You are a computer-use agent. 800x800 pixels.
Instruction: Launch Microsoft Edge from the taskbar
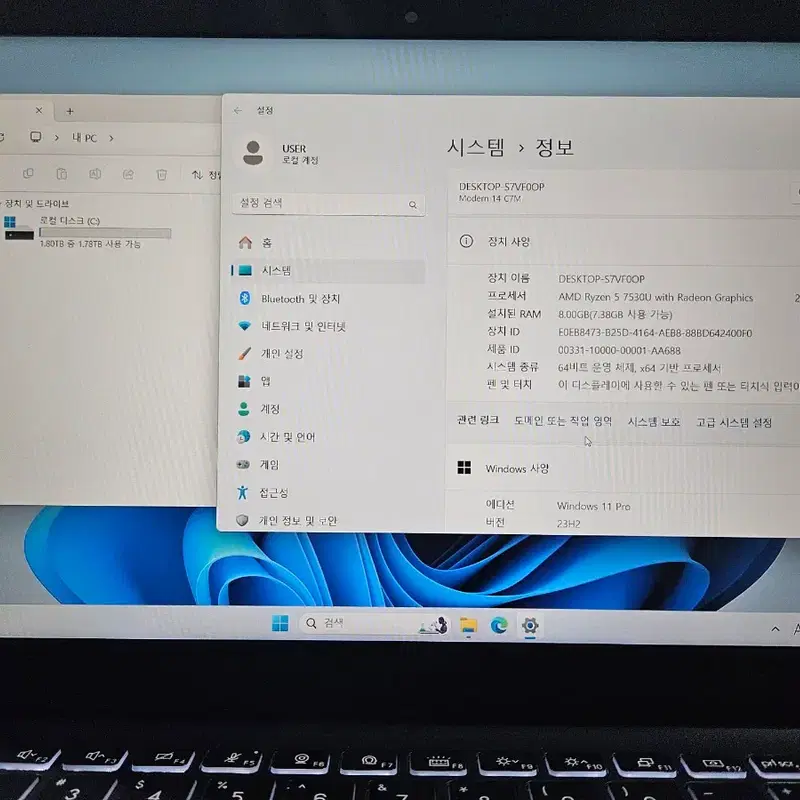pyautogui.click(x=499, y=626)
